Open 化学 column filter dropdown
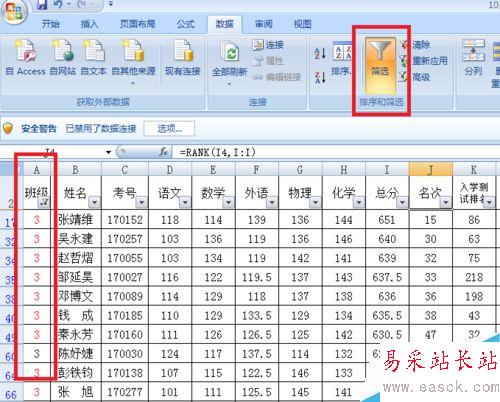500x402 pixels. coord(359,202)
